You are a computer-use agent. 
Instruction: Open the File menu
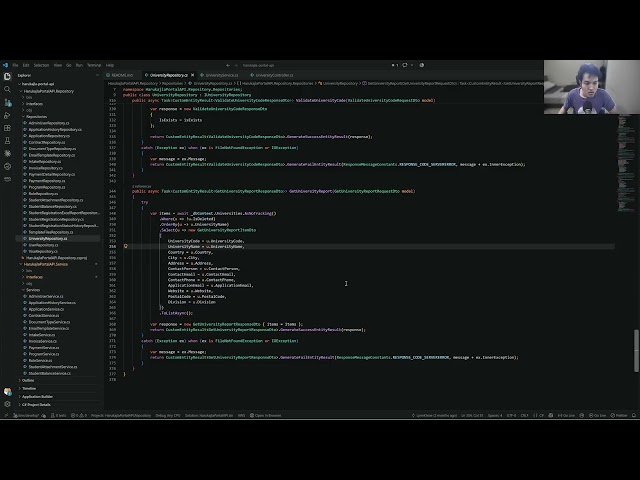point(16,65)
